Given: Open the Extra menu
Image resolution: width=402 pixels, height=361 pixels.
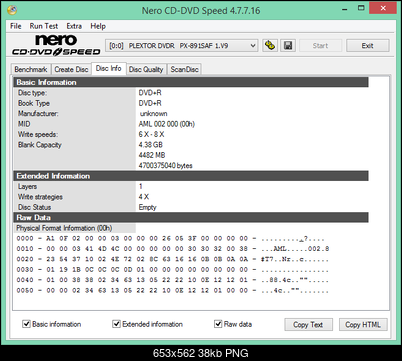Looking at the screenshot, I should point(74,26).
